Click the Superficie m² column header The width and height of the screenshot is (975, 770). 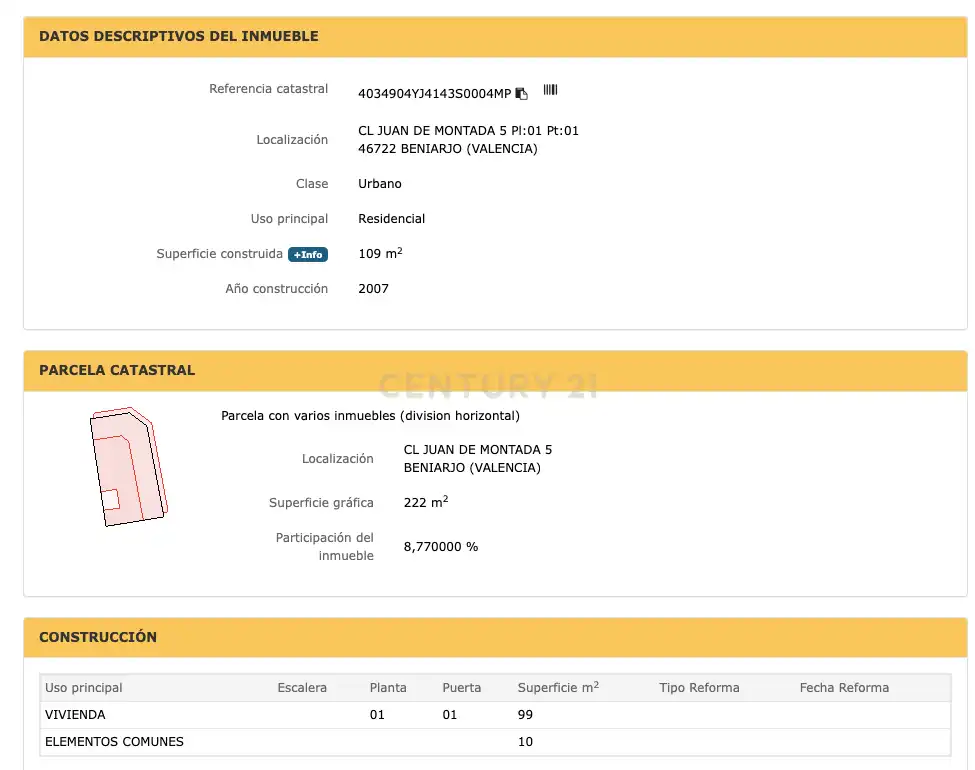pyautogui.click(x=558, y=687)
